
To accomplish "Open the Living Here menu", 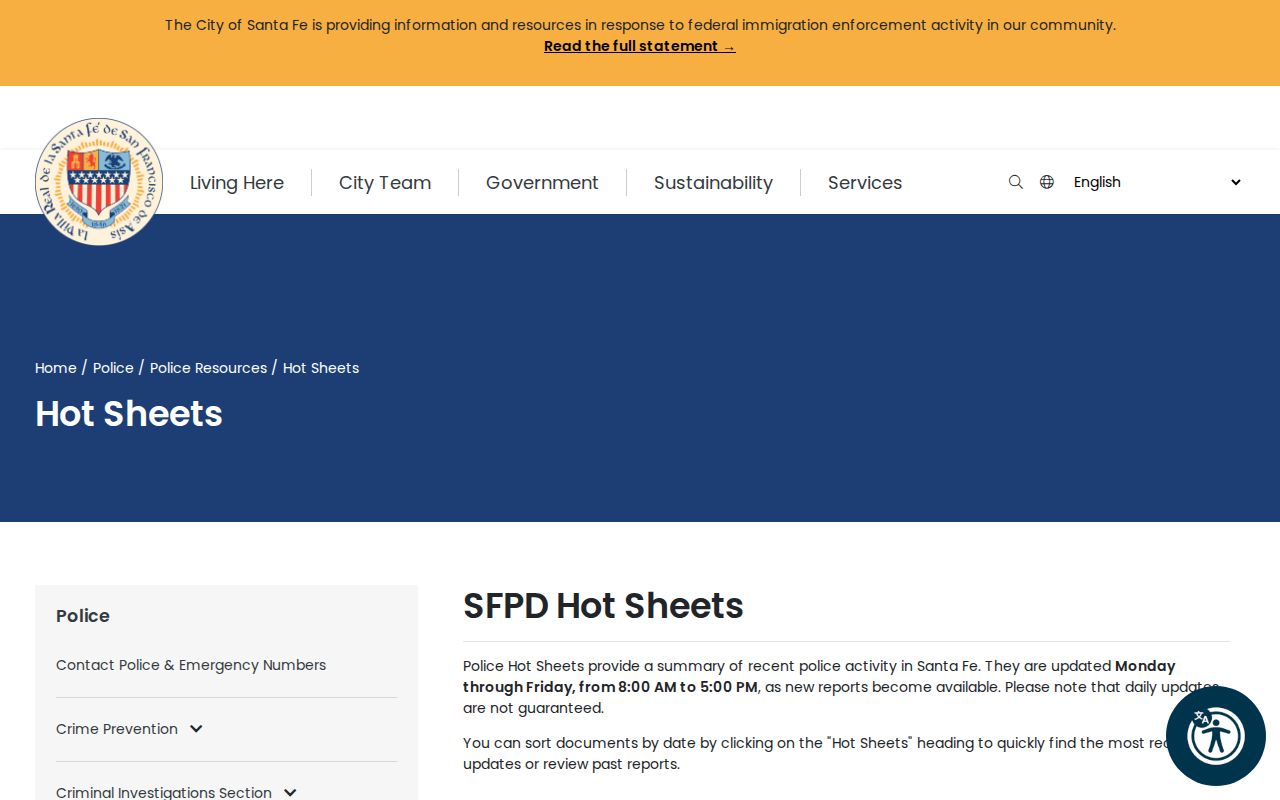I will tap(237, 183).
